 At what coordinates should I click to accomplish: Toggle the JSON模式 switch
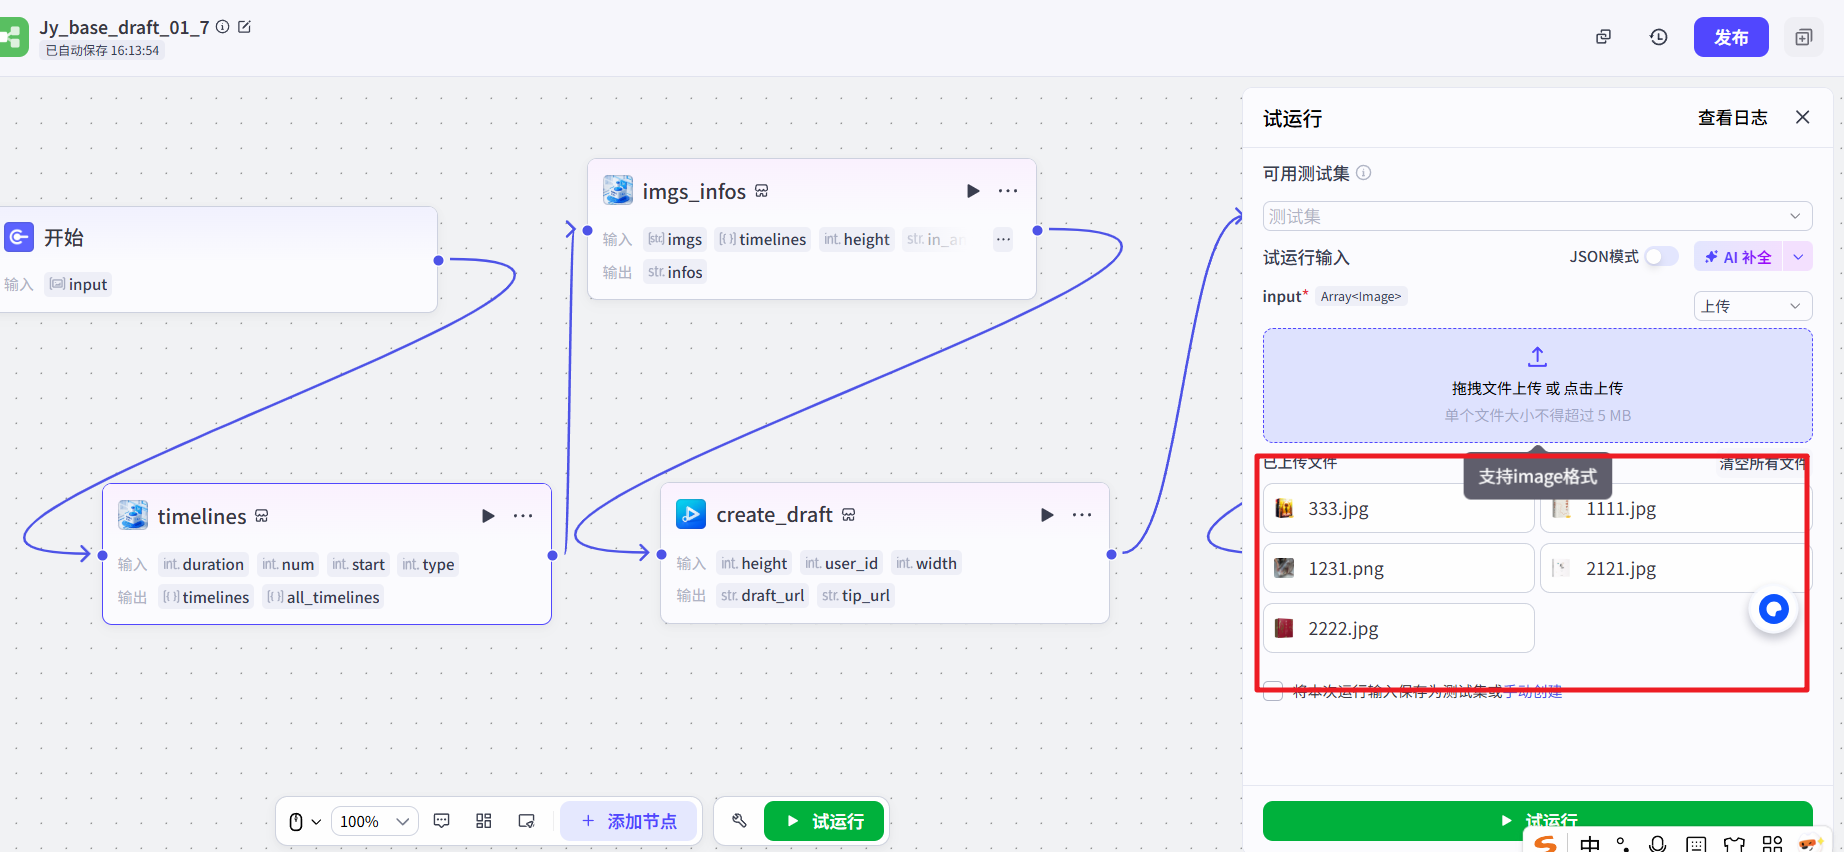1661,257
